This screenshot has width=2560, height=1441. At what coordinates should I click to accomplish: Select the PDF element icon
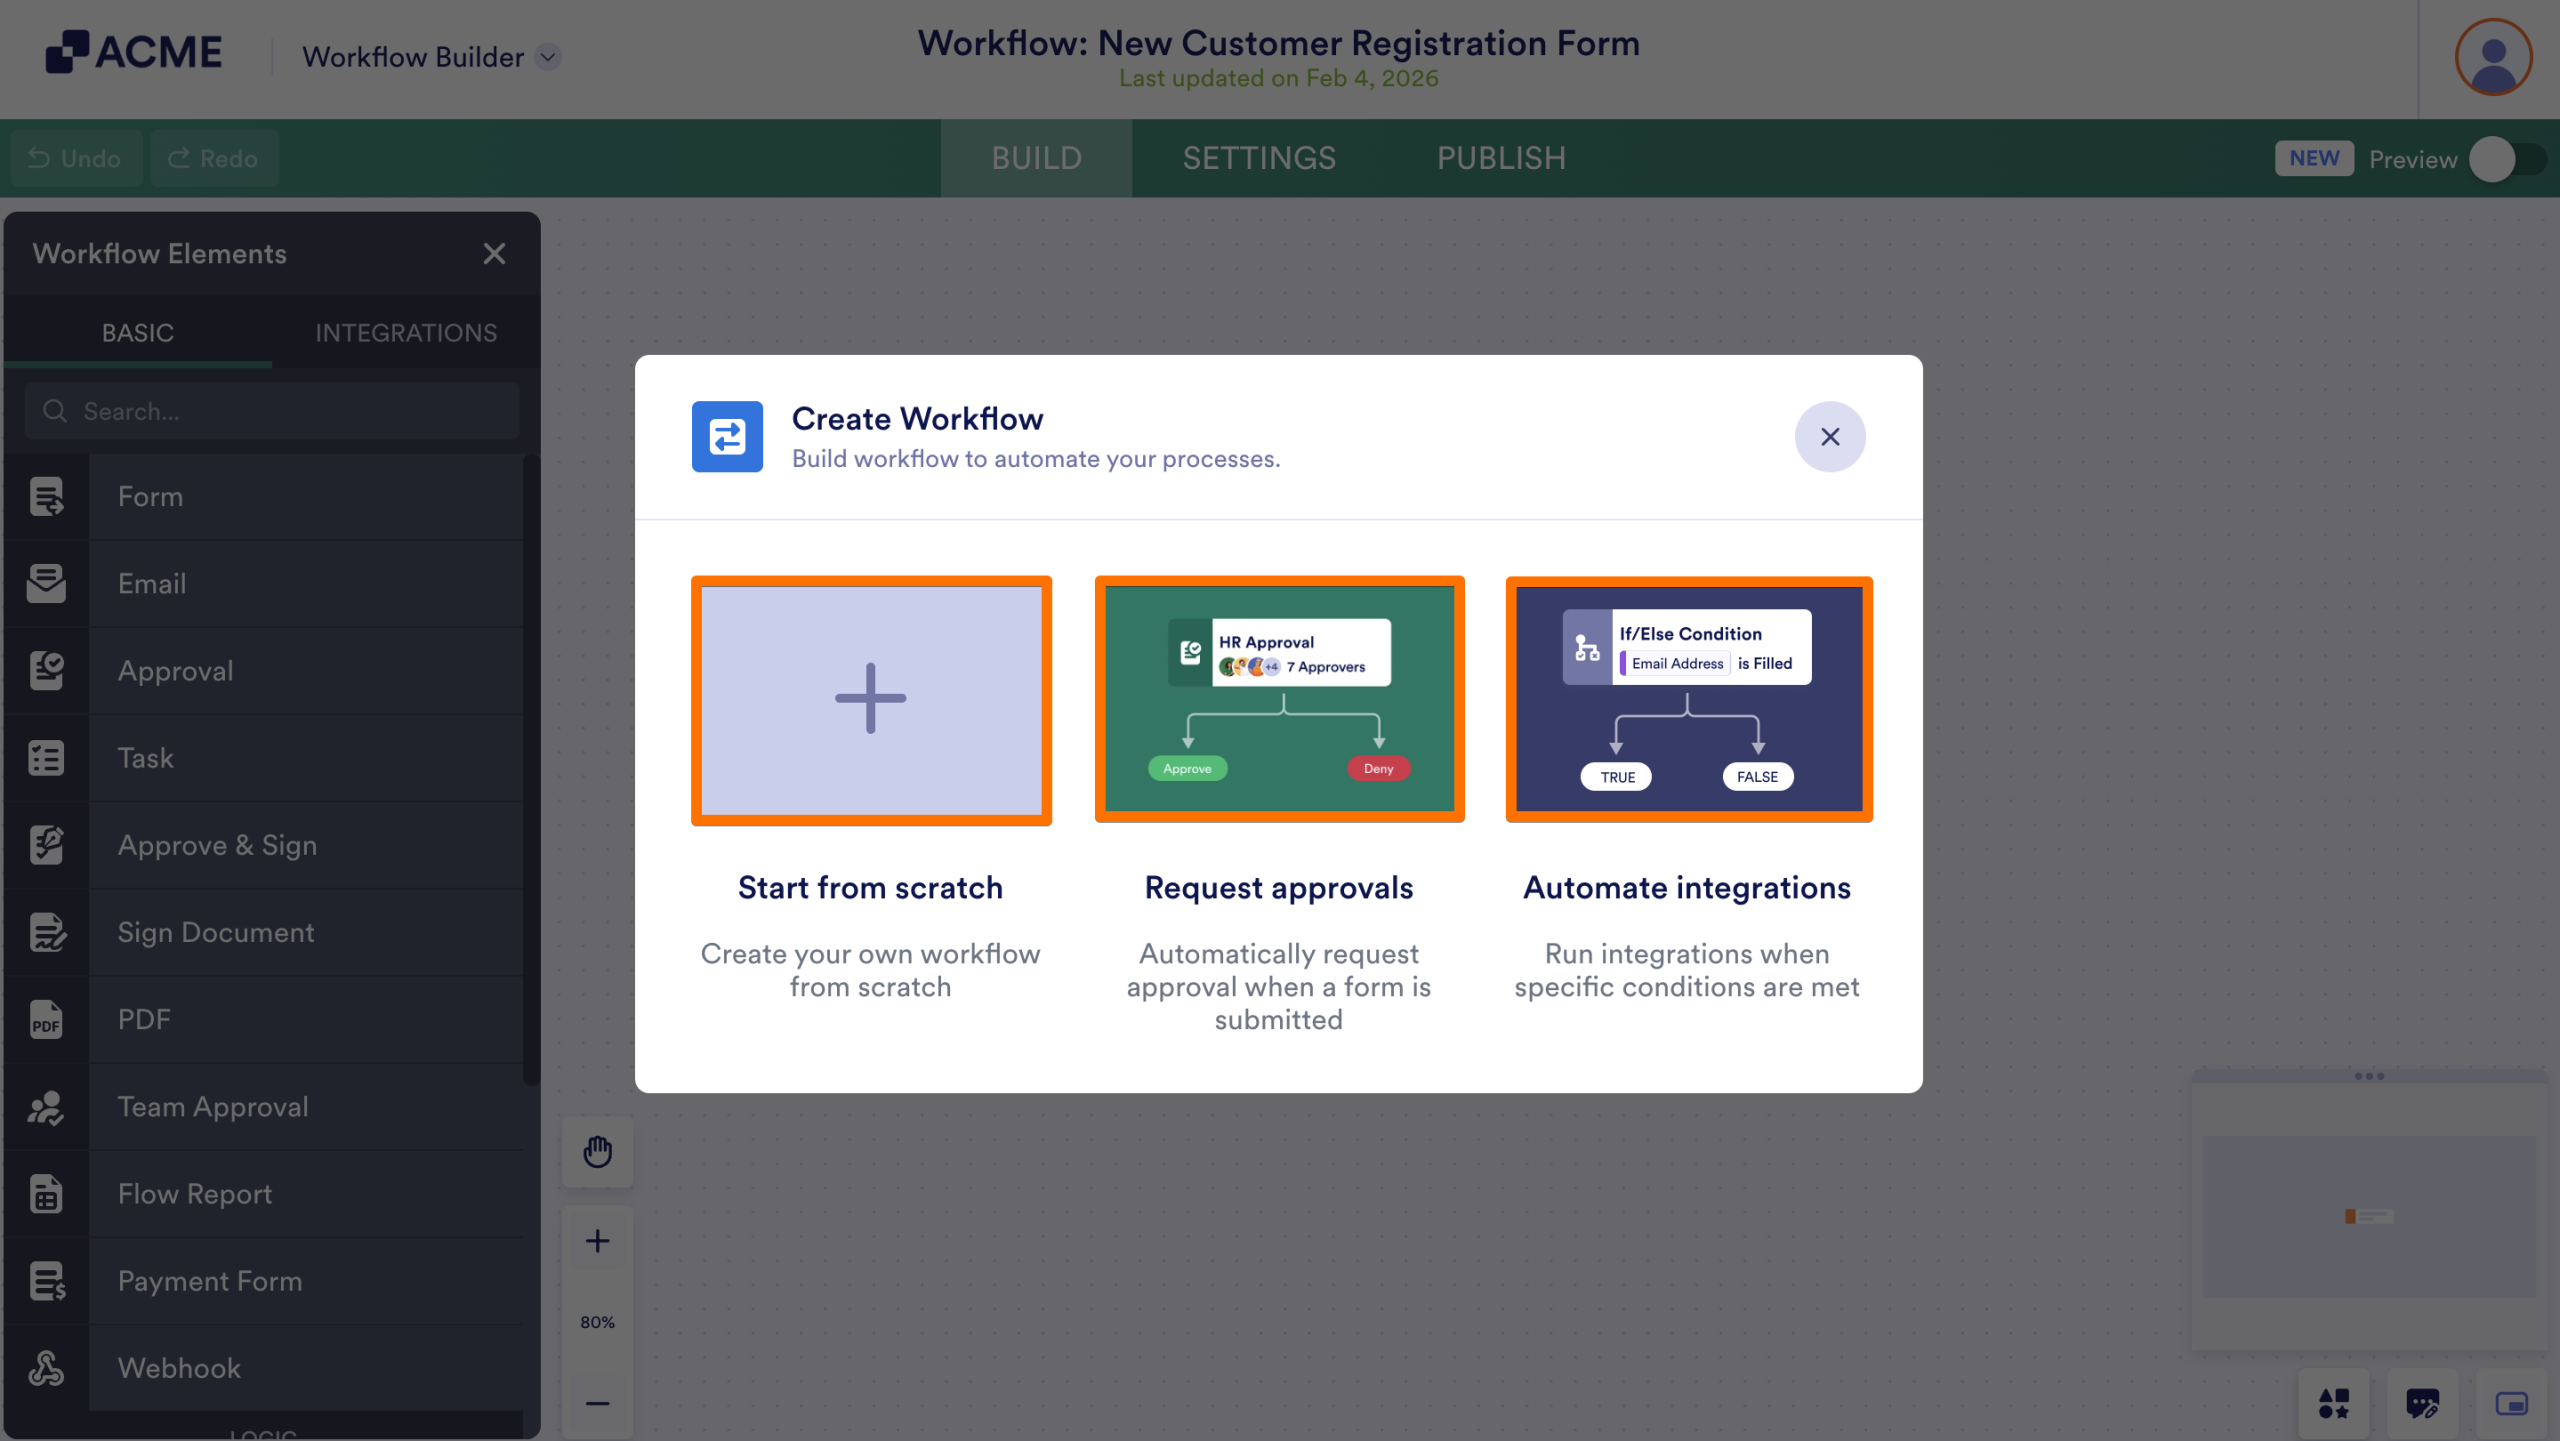click(45, 1019)
